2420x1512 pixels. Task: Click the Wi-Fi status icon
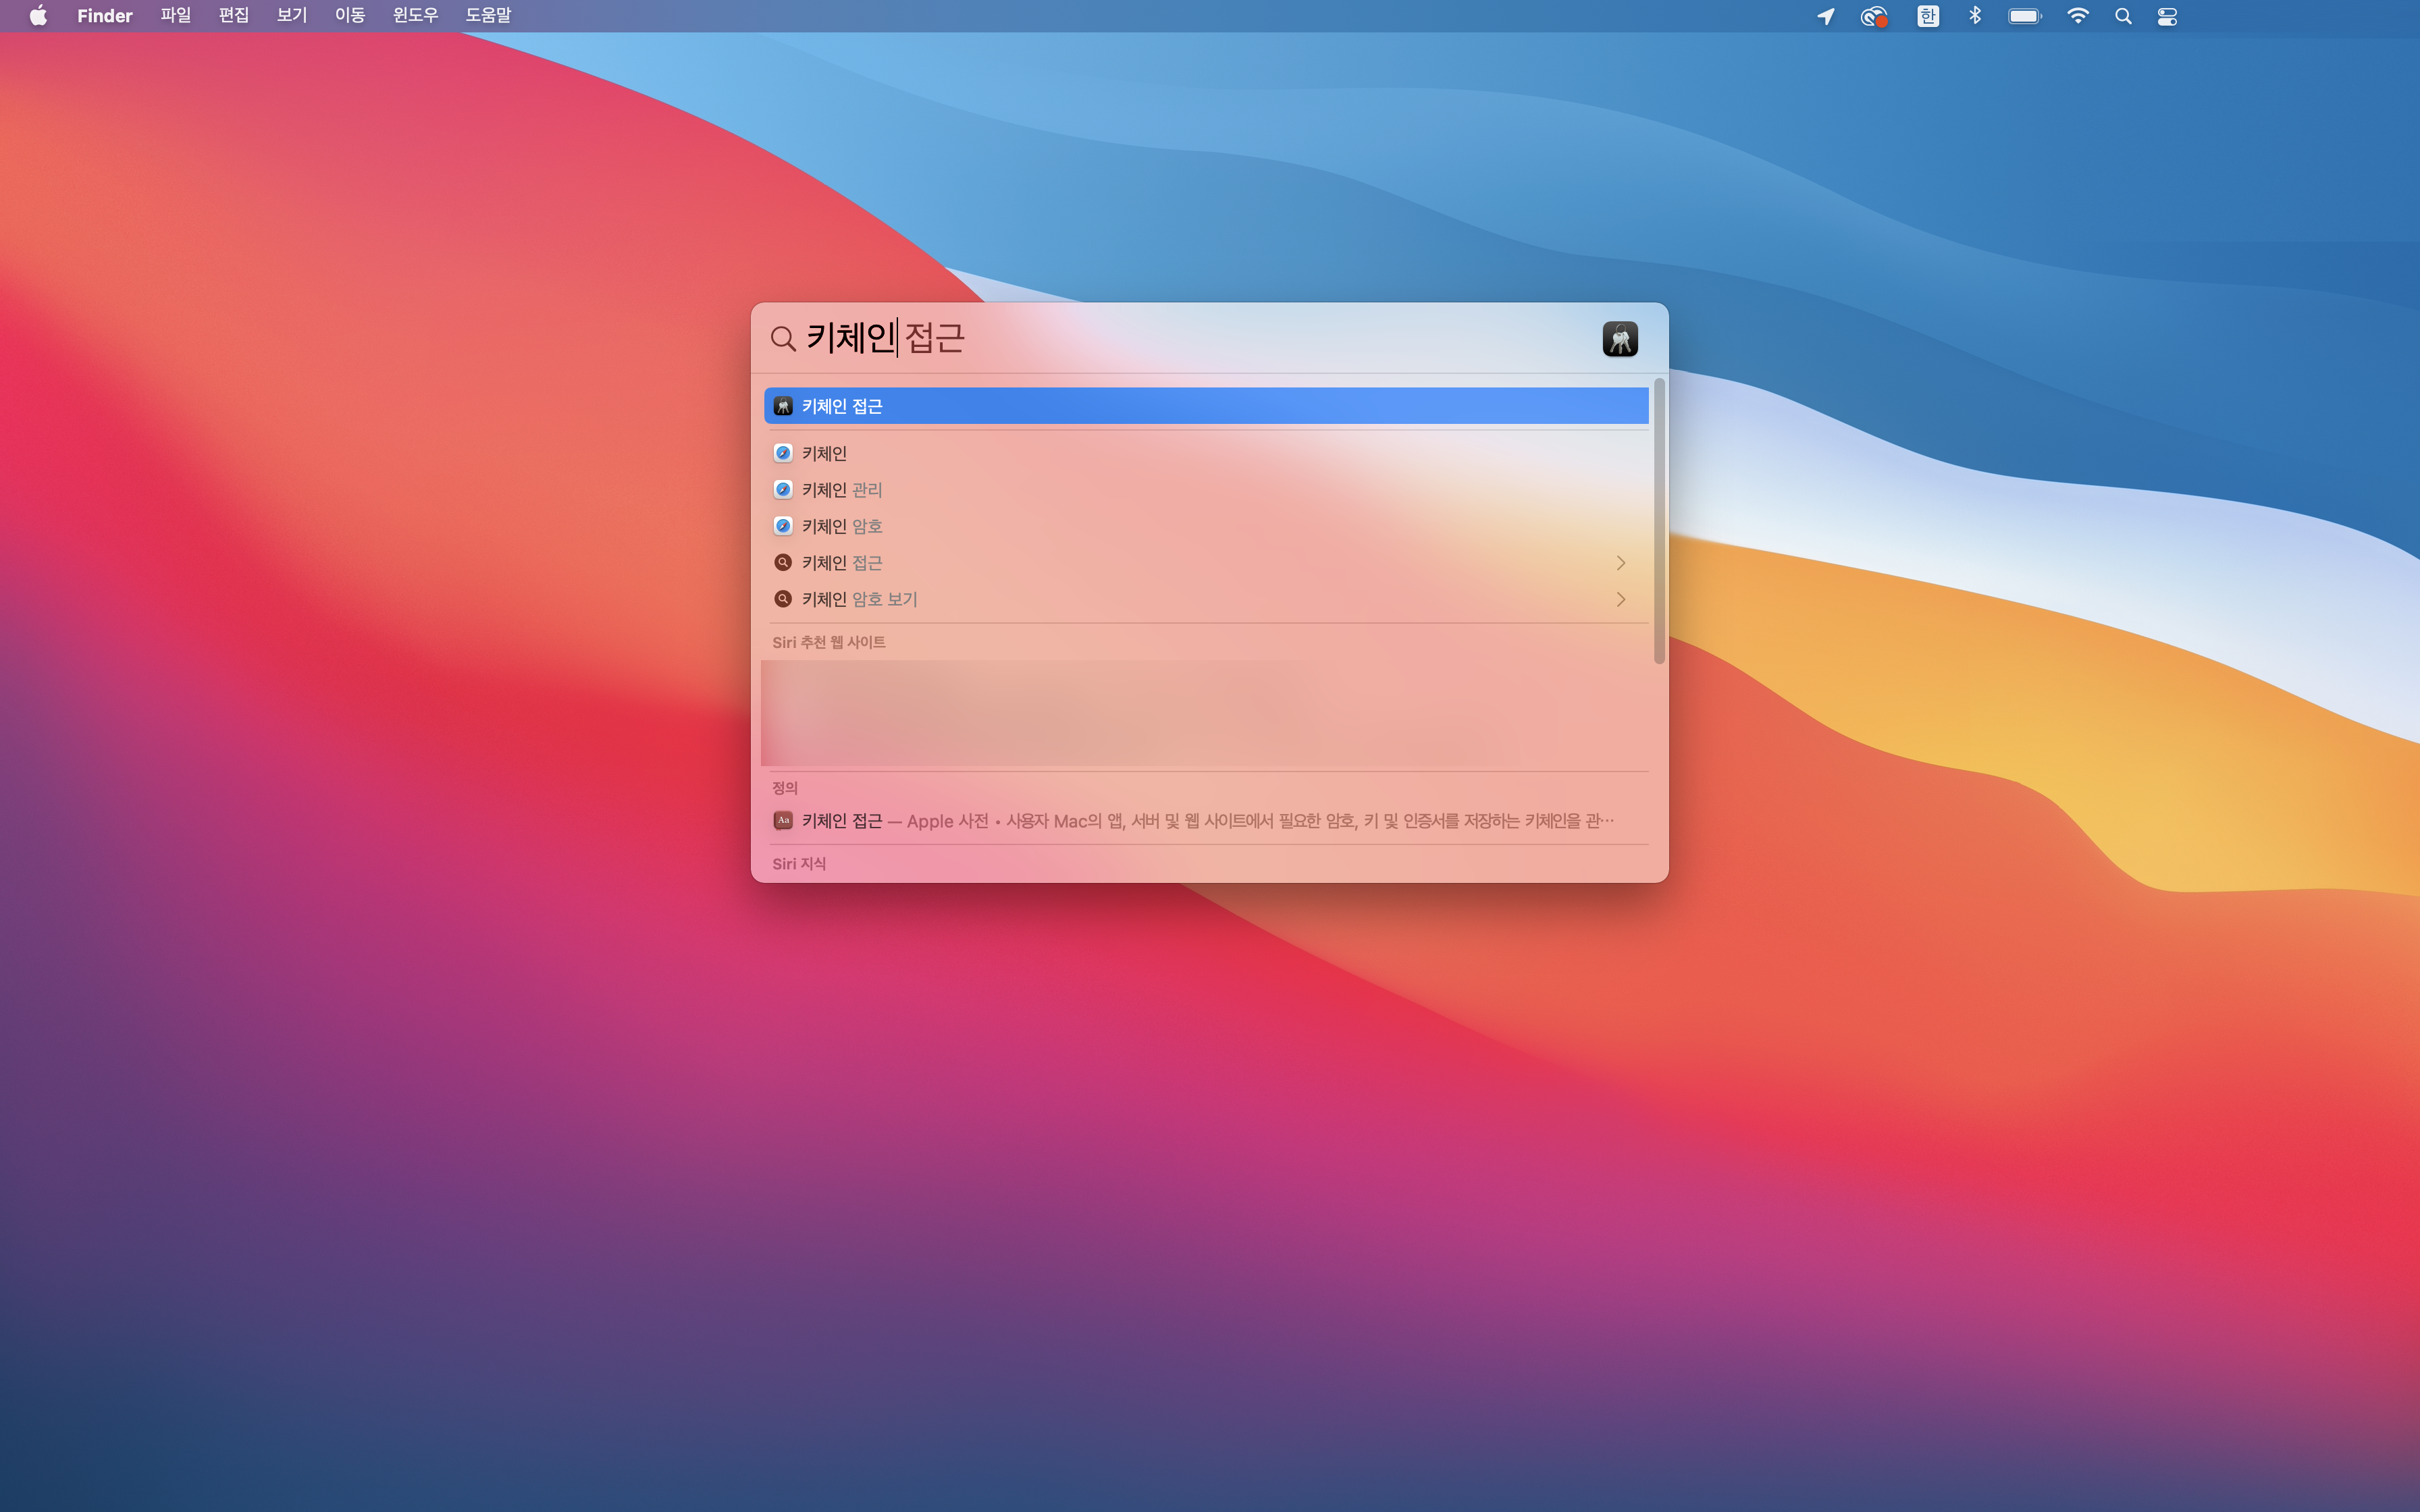point(2077,16)
